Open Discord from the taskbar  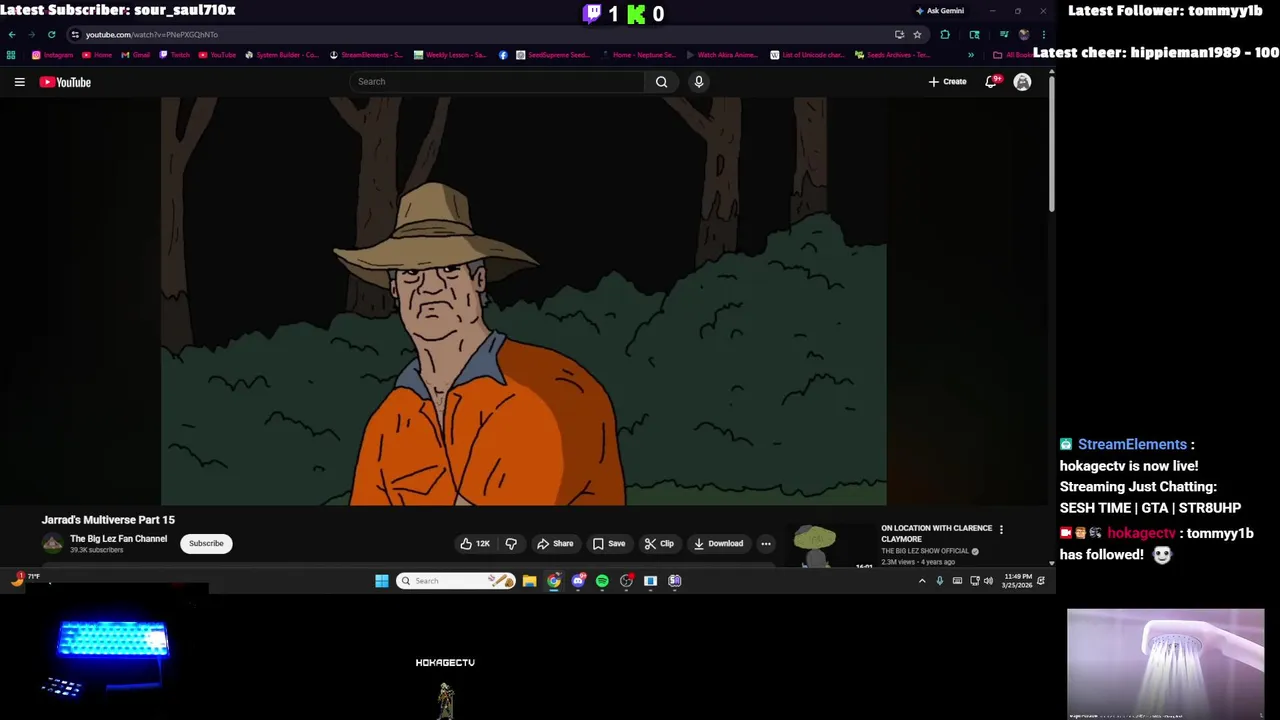pos(578,581)
